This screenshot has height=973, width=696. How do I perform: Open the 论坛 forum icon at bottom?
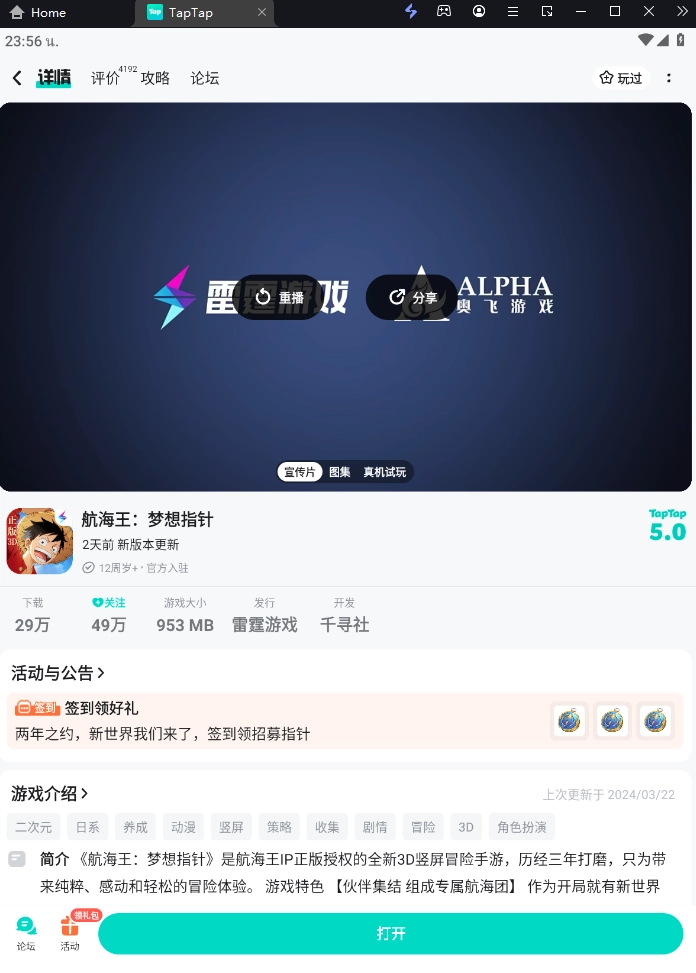tap(26, 933)
